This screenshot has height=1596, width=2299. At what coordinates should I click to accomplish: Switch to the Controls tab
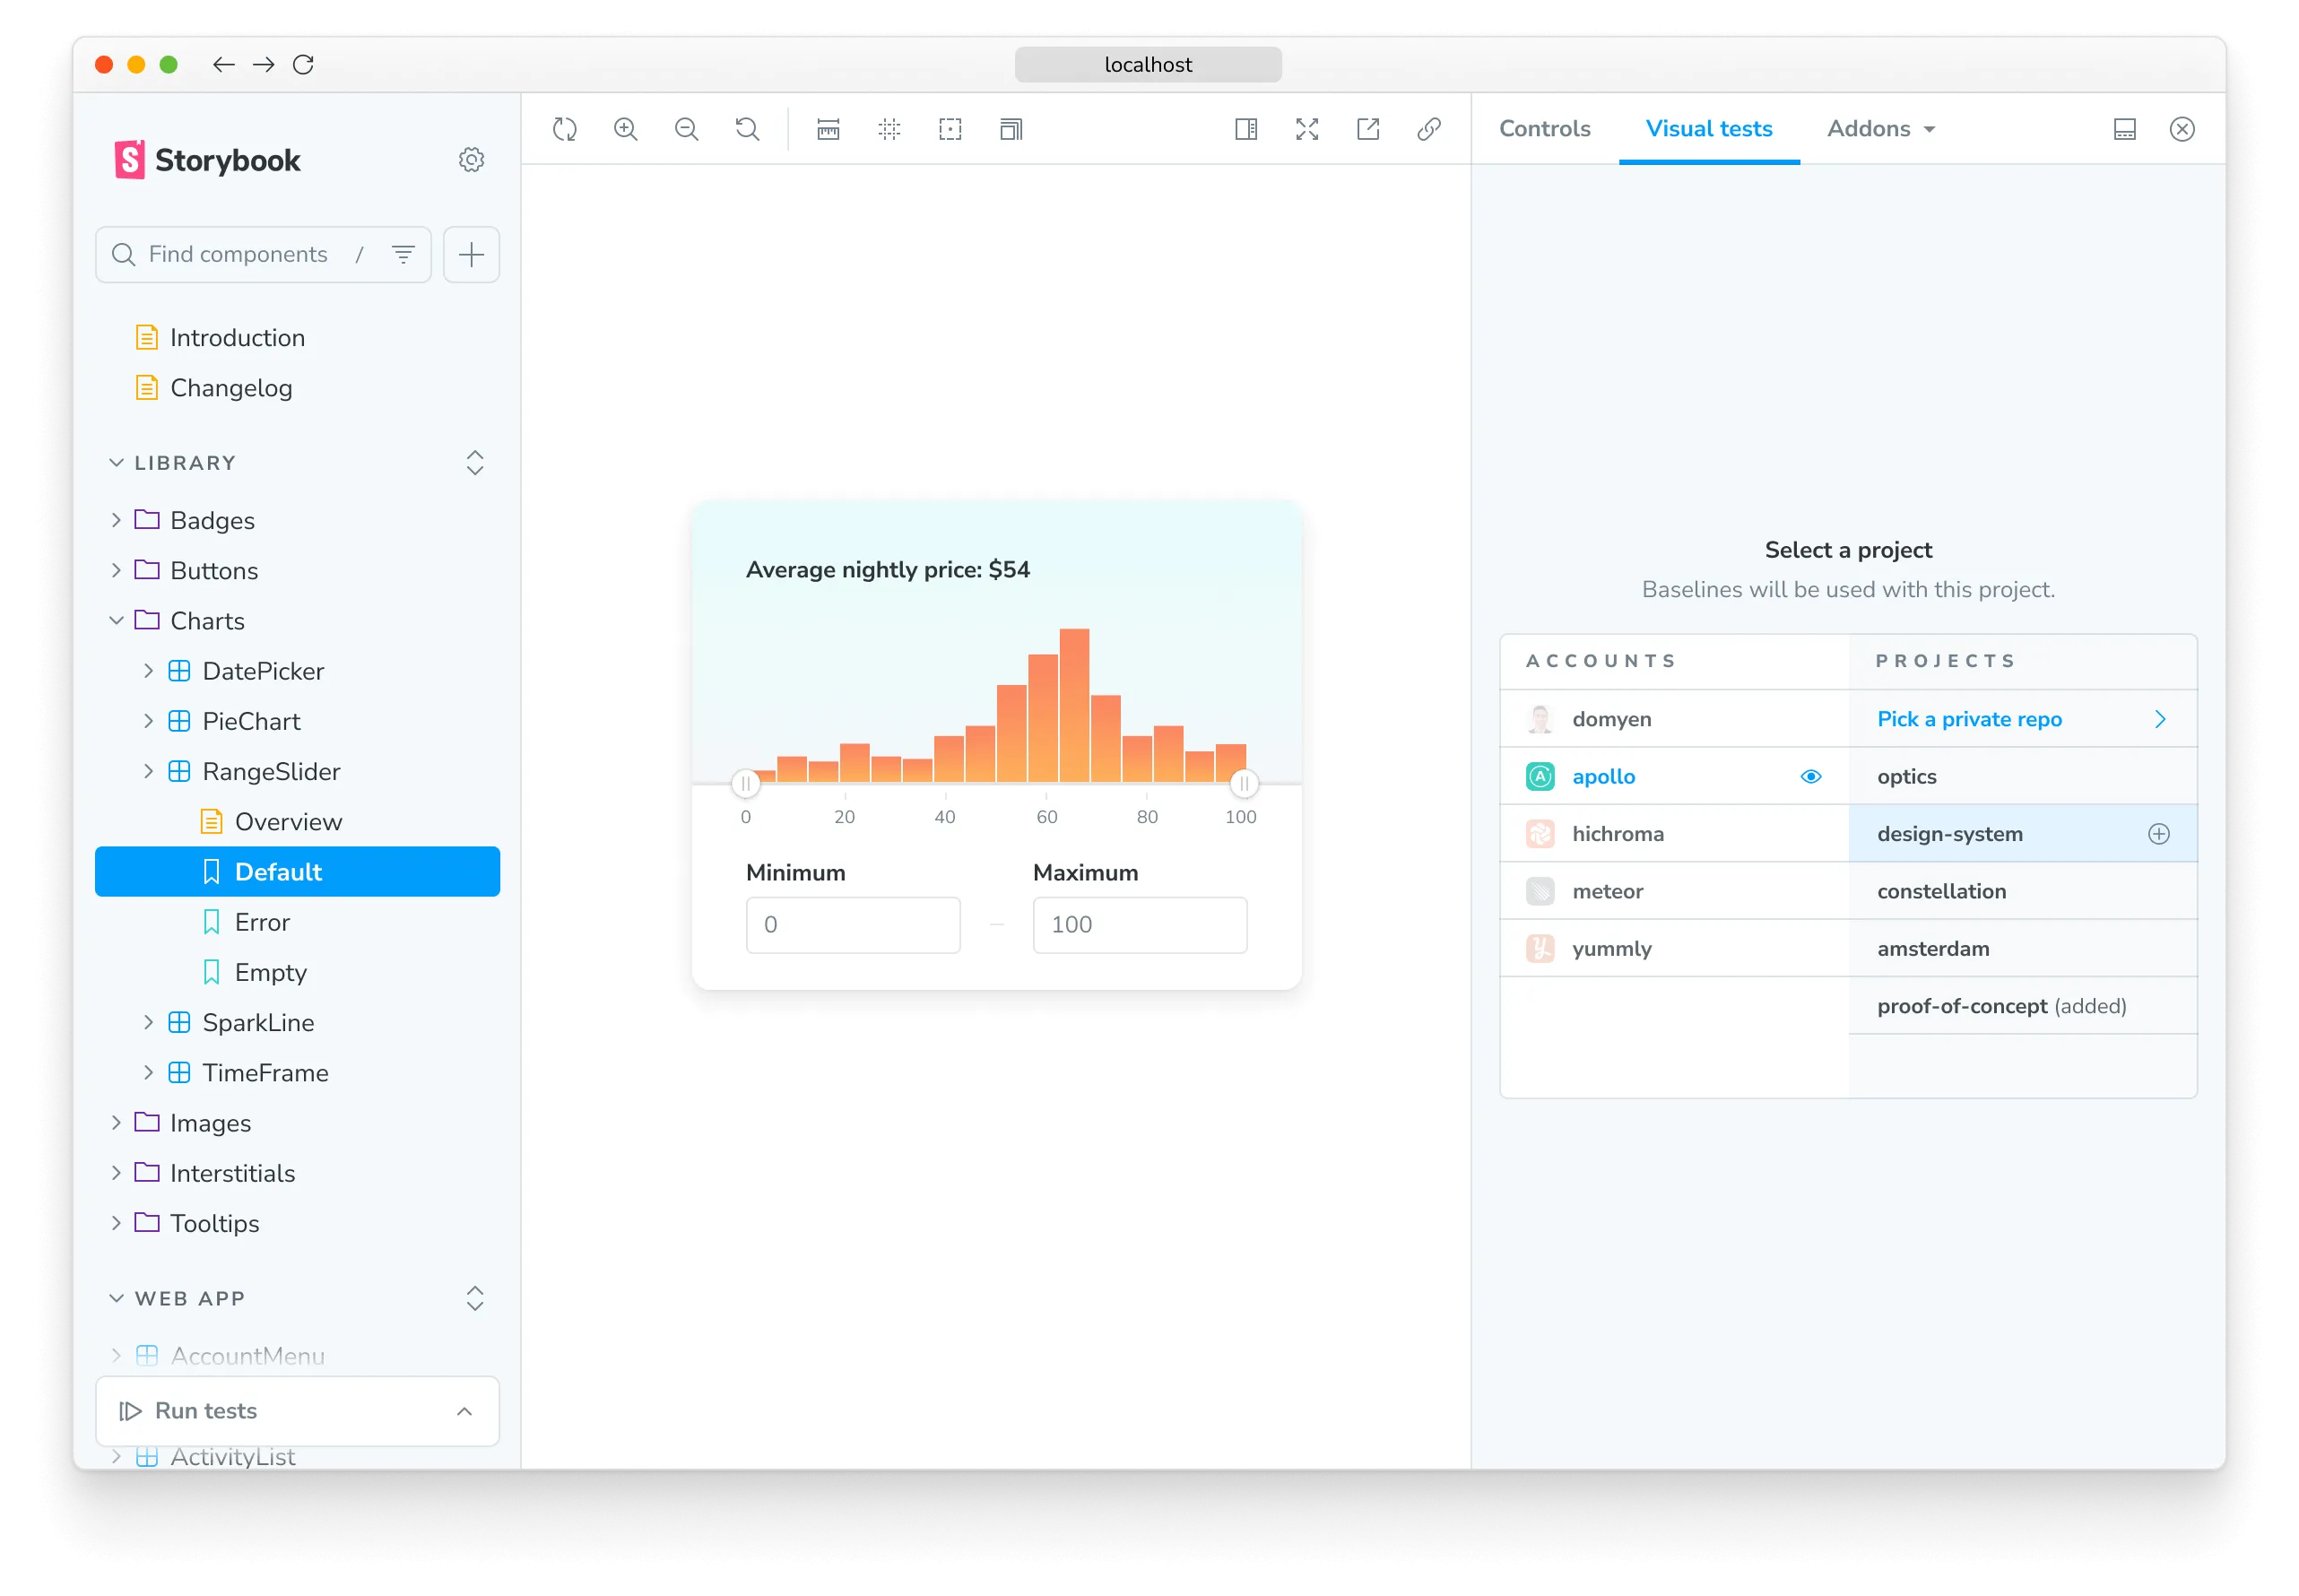point(1544,128)
